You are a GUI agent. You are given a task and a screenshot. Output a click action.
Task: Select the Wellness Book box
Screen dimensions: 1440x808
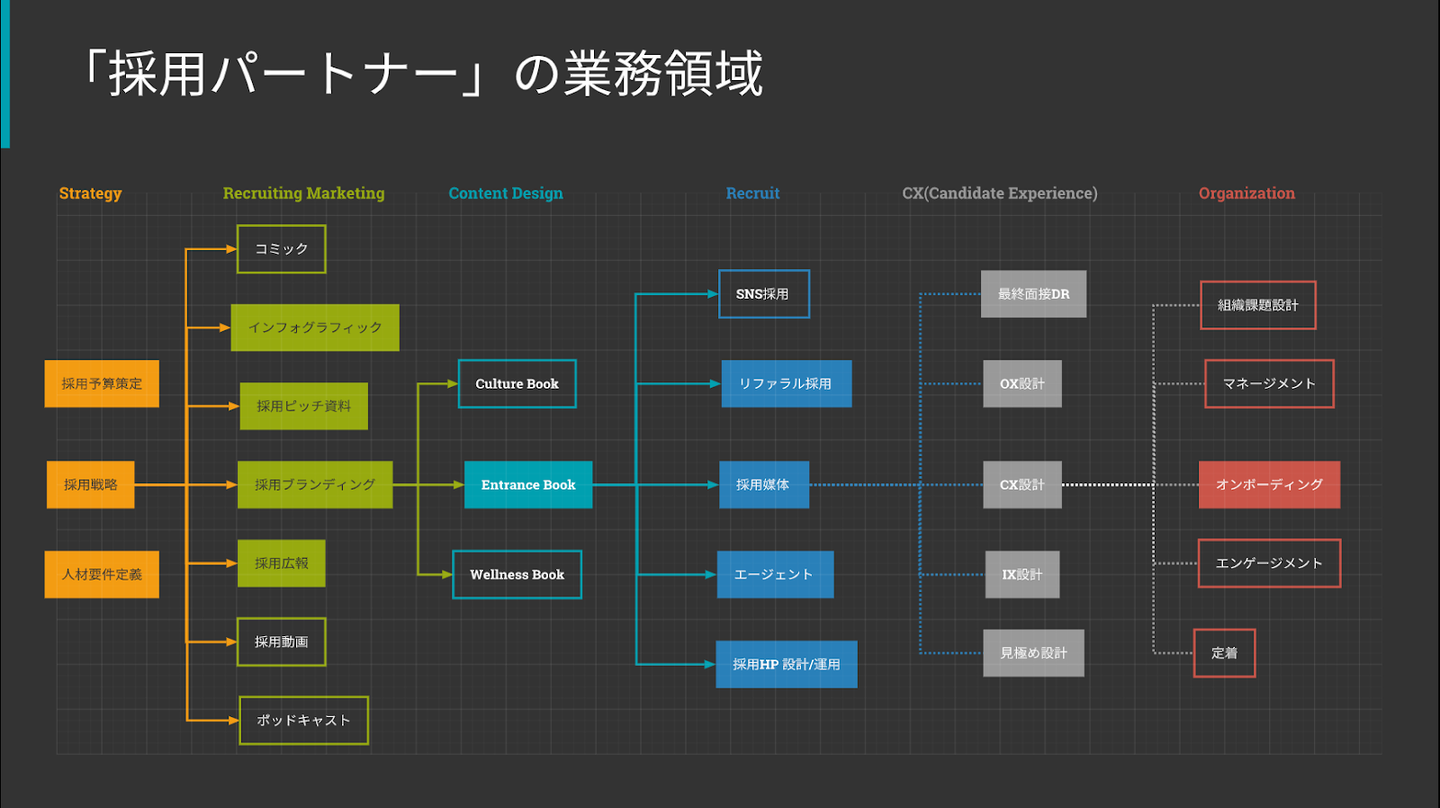point(517,575)
